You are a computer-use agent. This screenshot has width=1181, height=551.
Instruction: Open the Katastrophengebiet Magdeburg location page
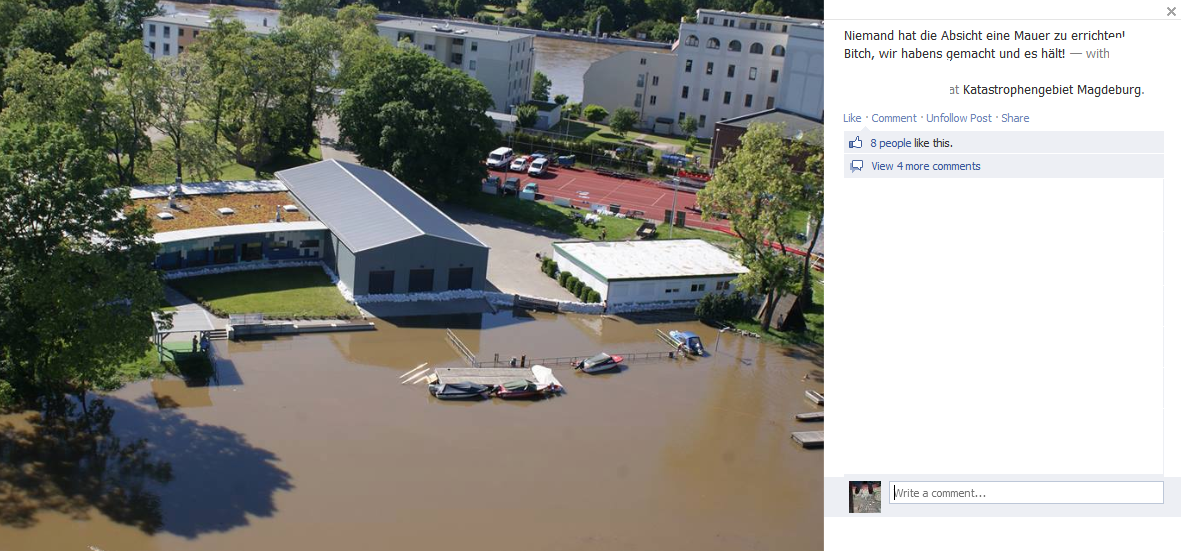pos(1053,90)
